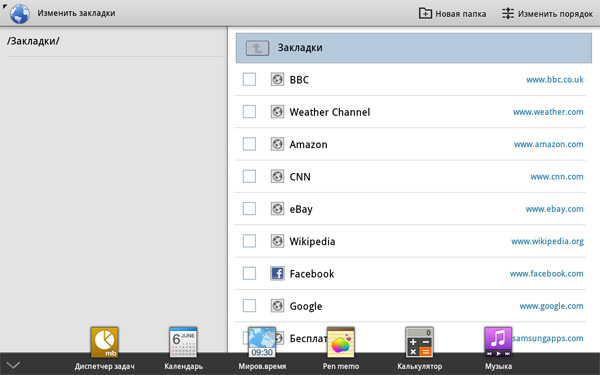The width and height of the screenshot is (600, 375).
Task: Click the Facebook bookmark favicon
Action: (x=277, y=274)
